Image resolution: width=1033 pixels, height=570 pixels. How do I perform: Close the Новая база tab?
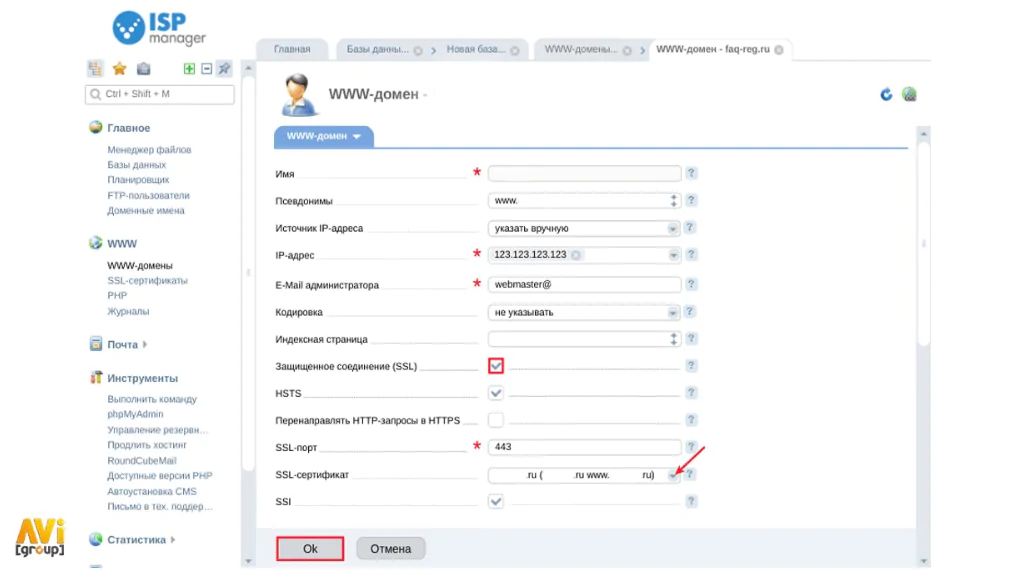(x=515, y=51)
